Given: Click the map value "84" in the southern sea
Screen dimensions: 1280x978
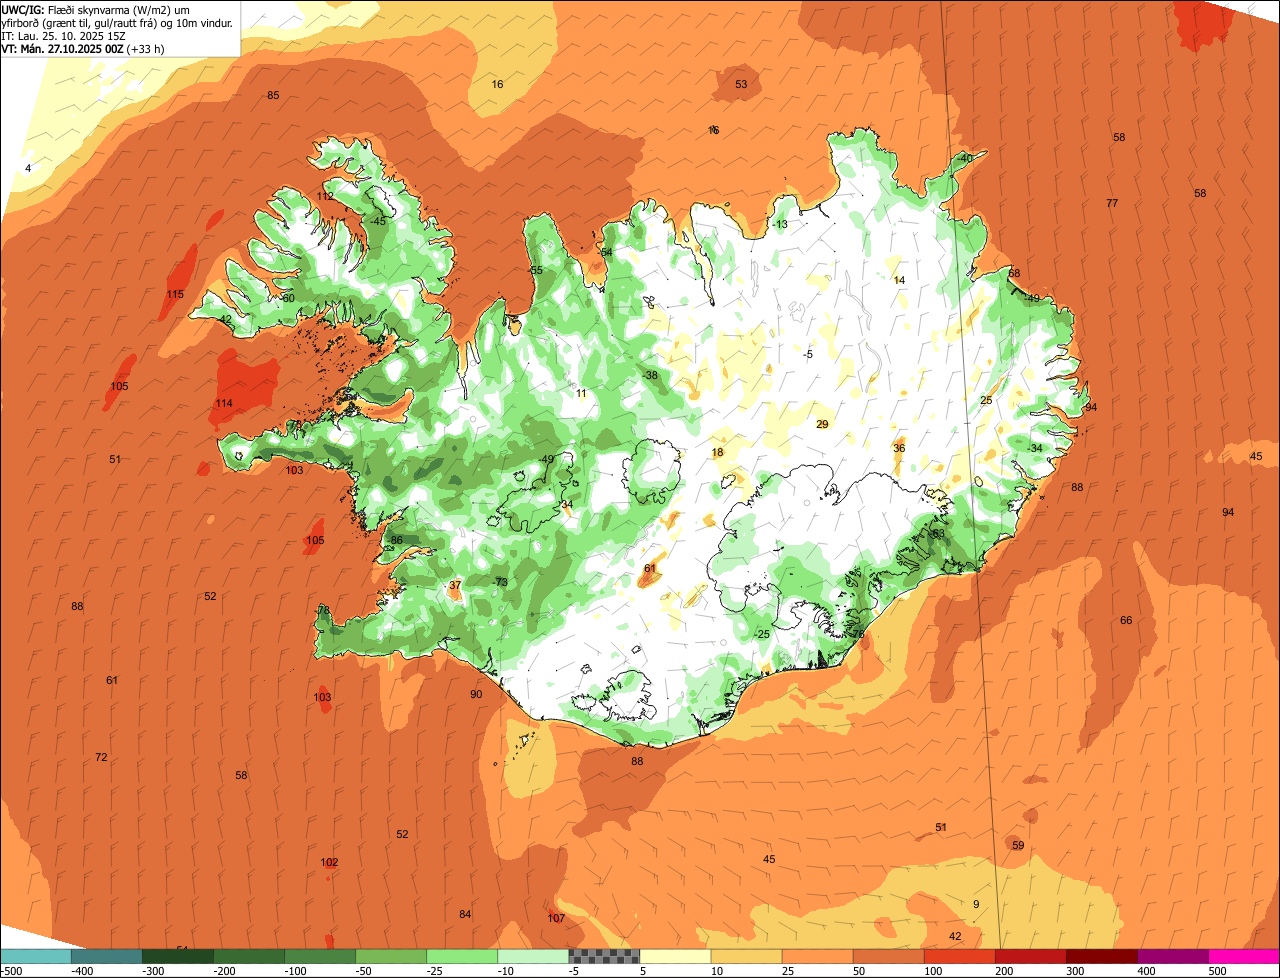Looking at the screenshot, I should (465, 914).
